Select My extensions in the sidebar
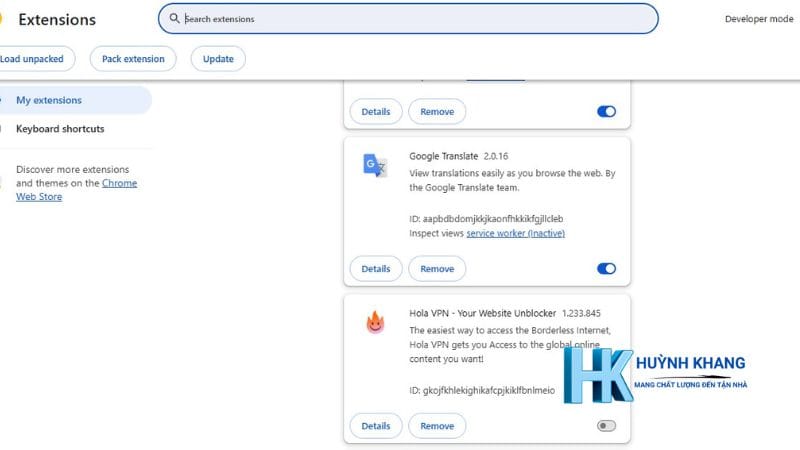The height and width of the screenshot is (450, 800). [76, 100]
